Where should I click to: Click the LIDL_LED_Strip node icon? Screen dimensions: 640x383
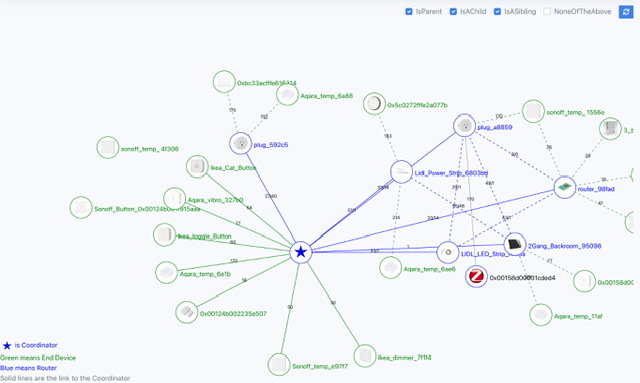point(448,252)
